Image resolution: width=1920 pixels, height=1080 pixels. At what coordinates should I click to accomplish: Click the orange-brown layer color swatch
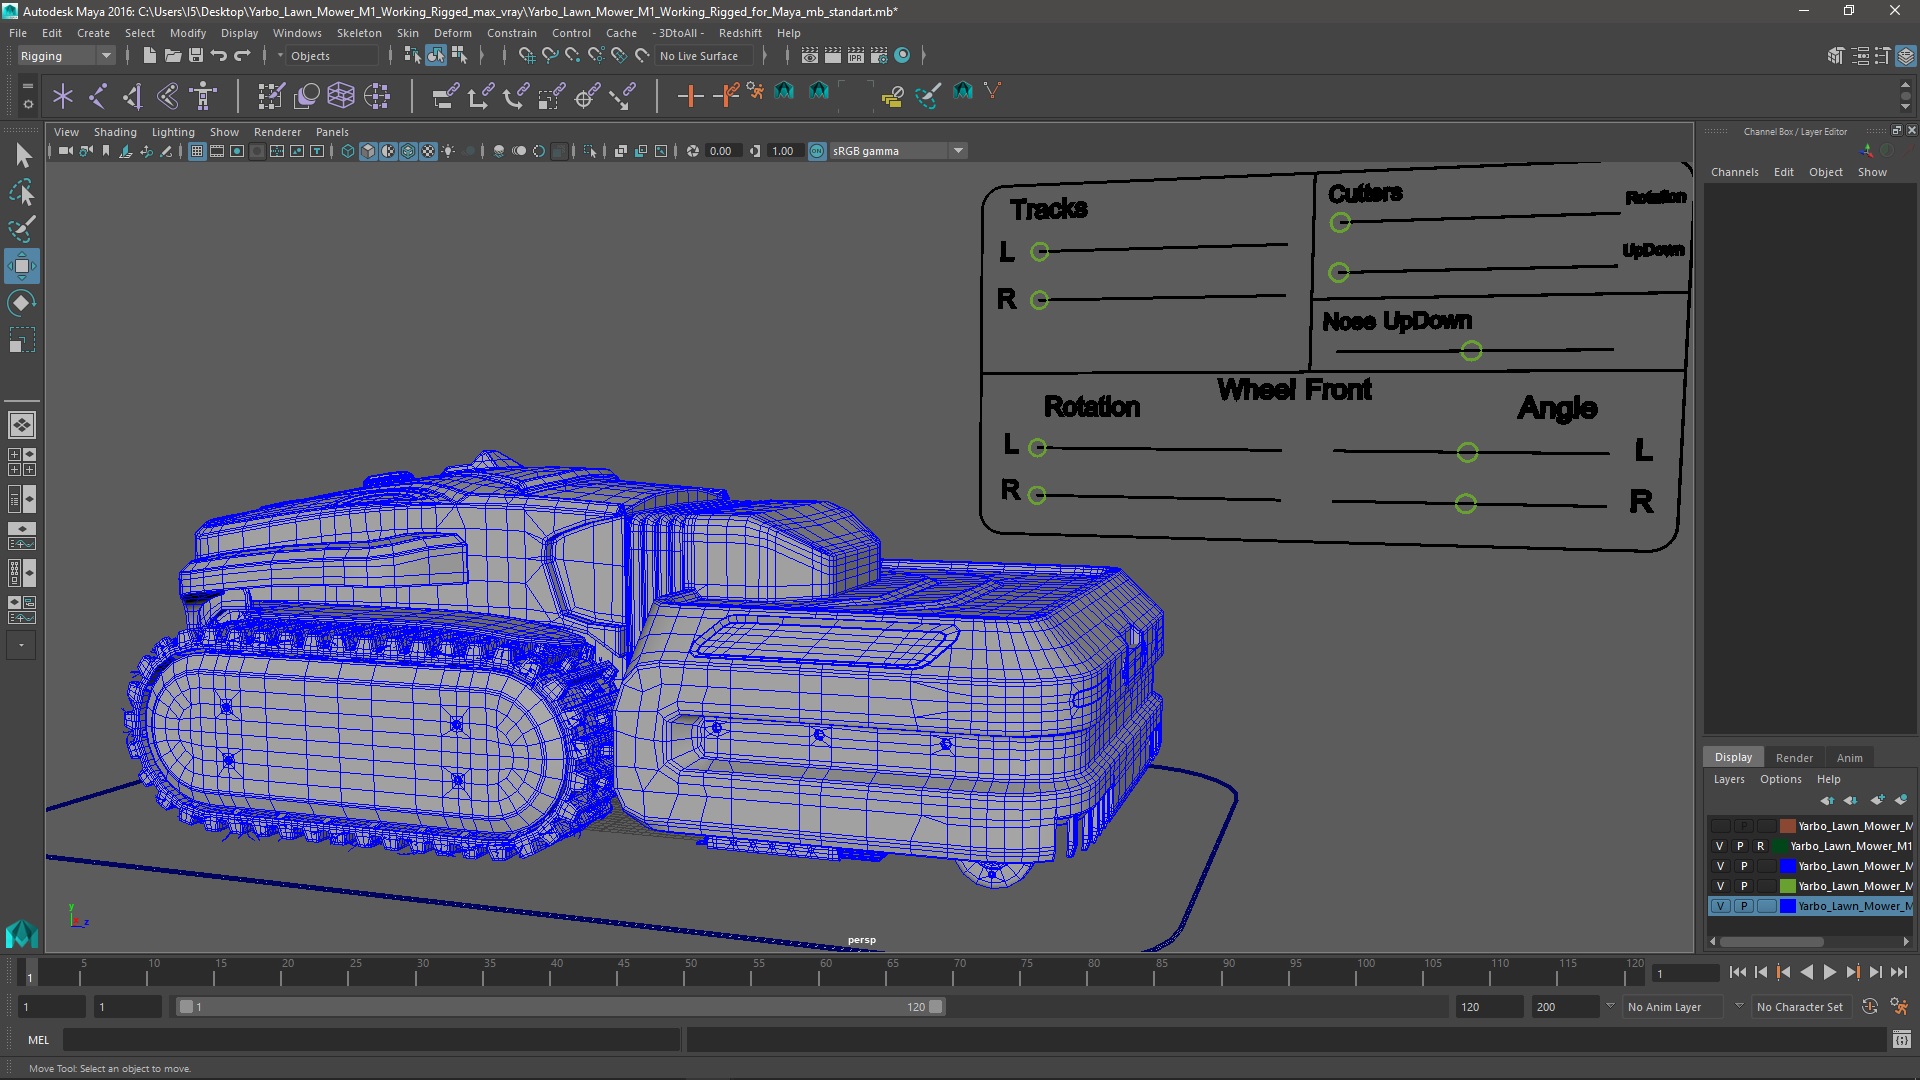tap(1787, 826)
